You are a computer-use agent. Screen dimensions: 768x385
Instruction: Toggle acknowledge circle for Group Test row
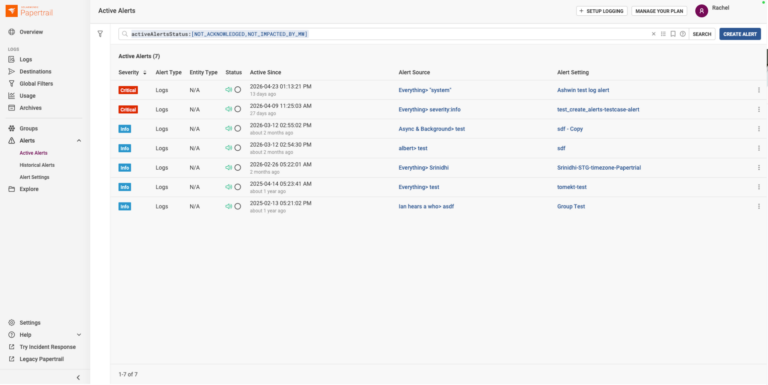[x=238, y=206]
